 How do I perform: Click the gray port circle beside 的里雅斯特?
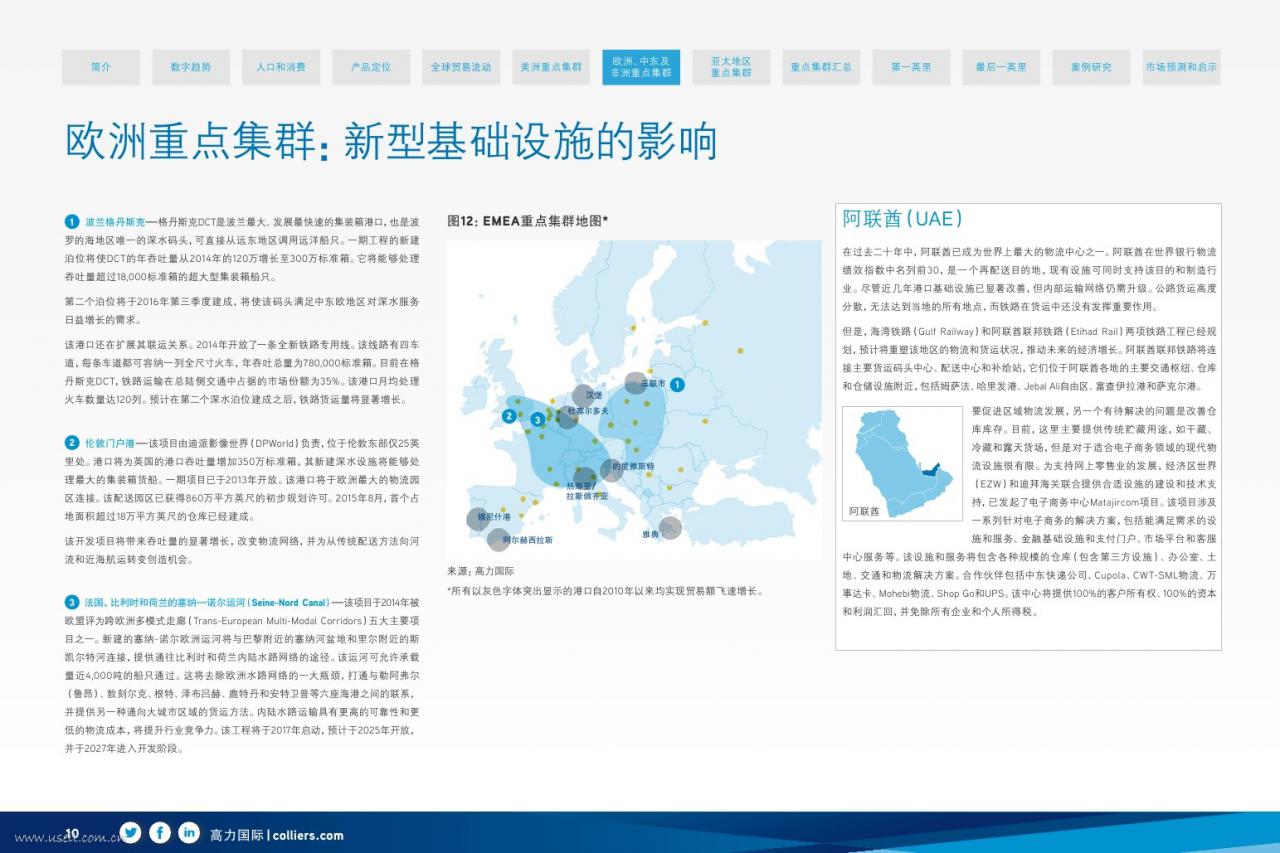612,470
